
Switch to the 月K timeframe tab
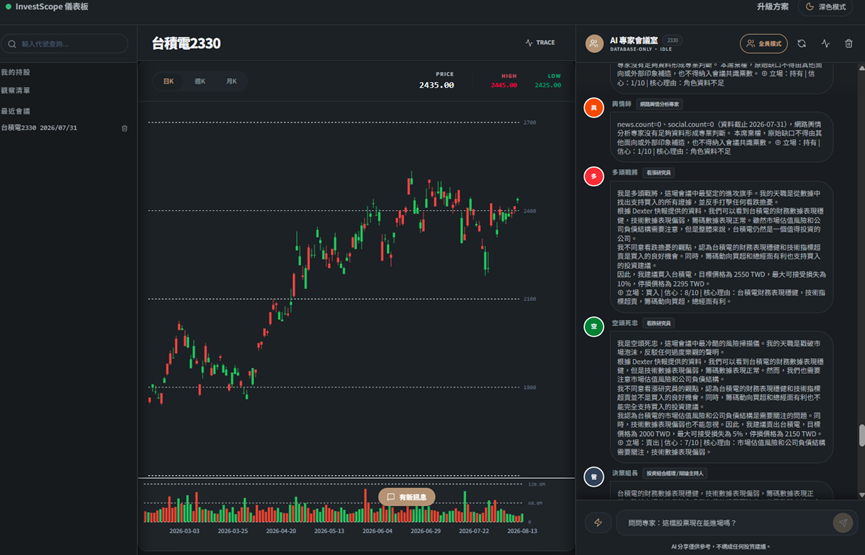[x=231, y=81]
